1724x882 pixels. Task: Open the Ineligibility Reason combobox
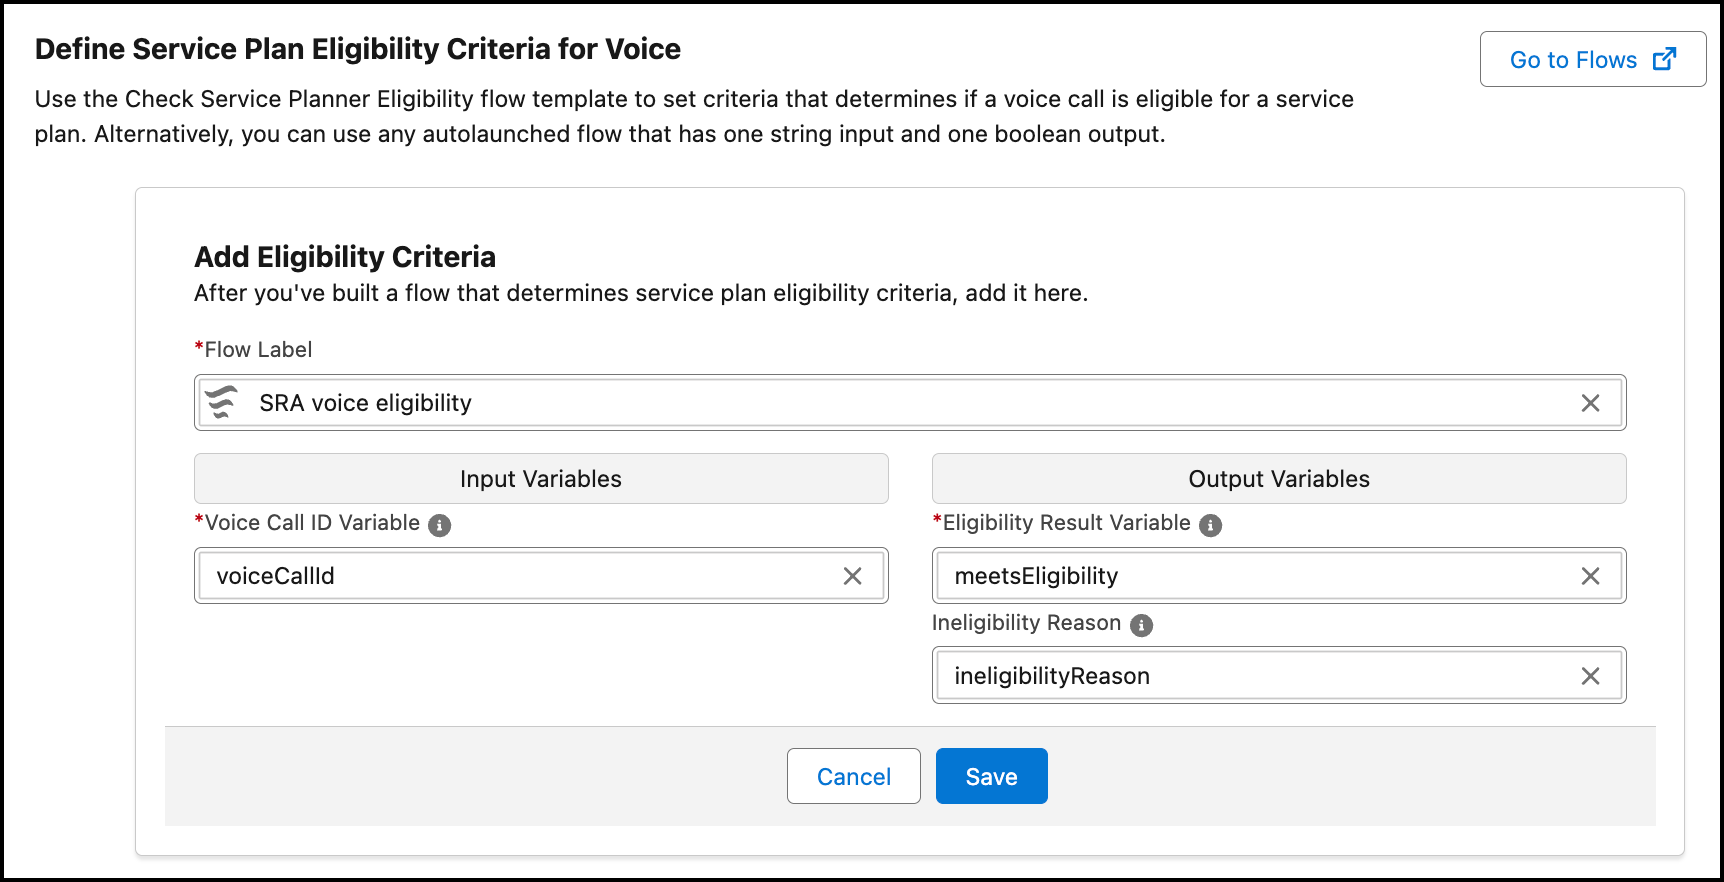pos(1279,676)
